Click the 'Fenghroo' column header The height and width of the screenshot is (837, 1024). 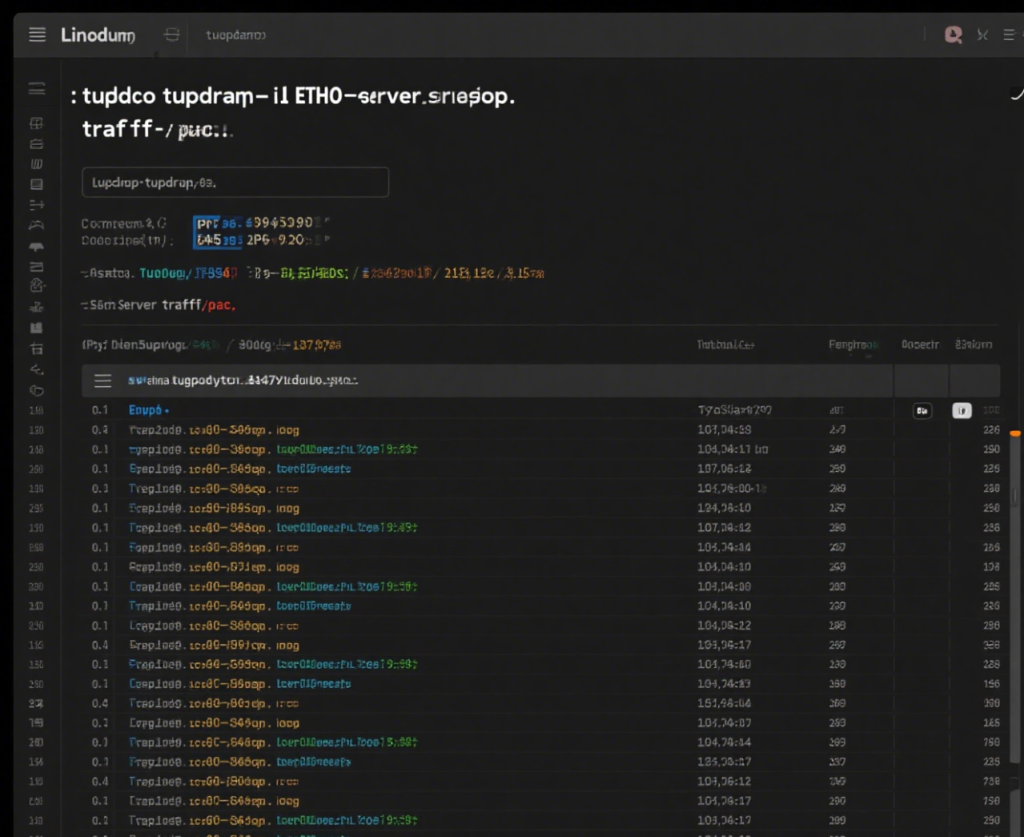pyautogui.click(x=853, y=345)
